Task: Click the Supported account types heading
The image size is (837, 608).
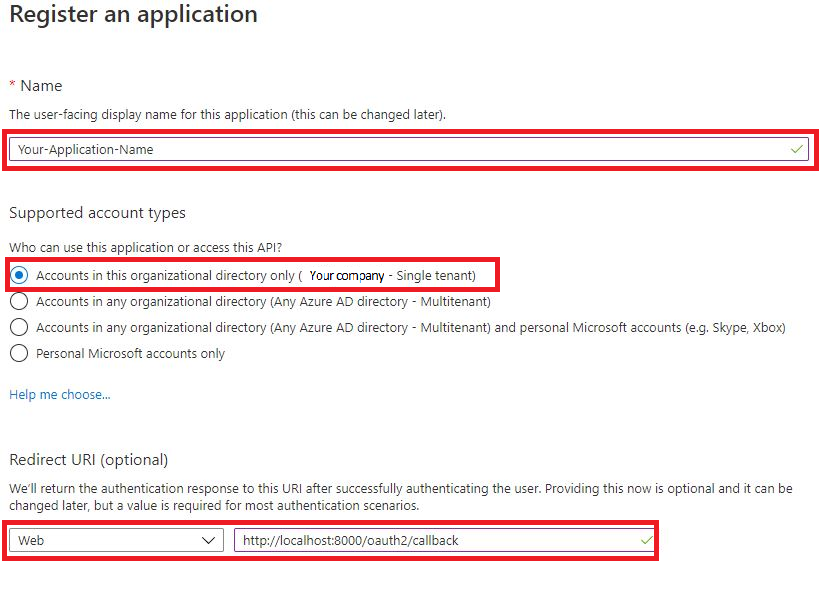Action: 97,213
